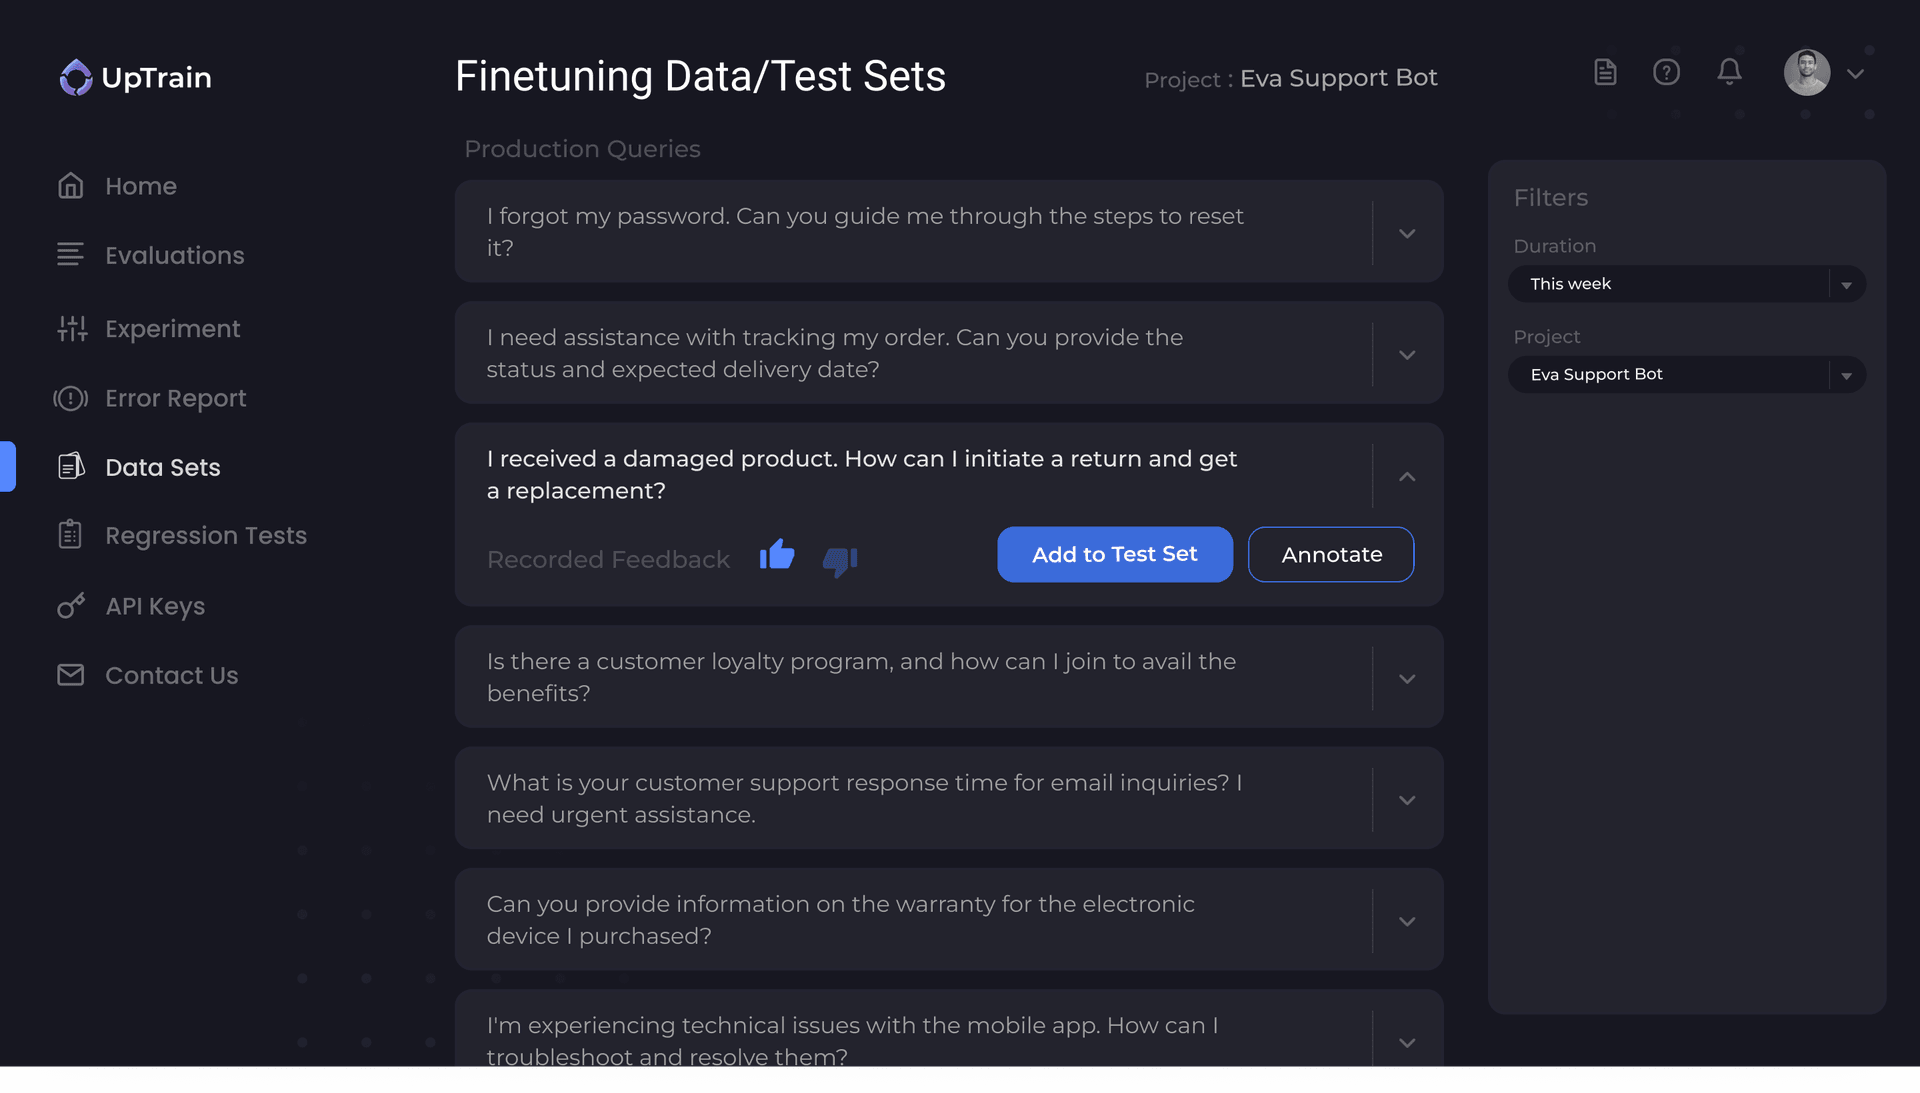This screenshot has width=1920, height=1093.
Task: Open the Project filter dropdown for Eva Support Bot
Action: coord(1685,374)
